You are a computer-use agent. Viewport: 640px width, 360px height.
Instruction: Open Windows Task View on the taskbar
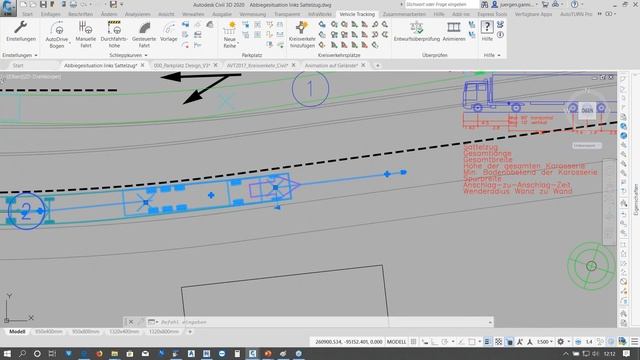[x=52, y=353]
